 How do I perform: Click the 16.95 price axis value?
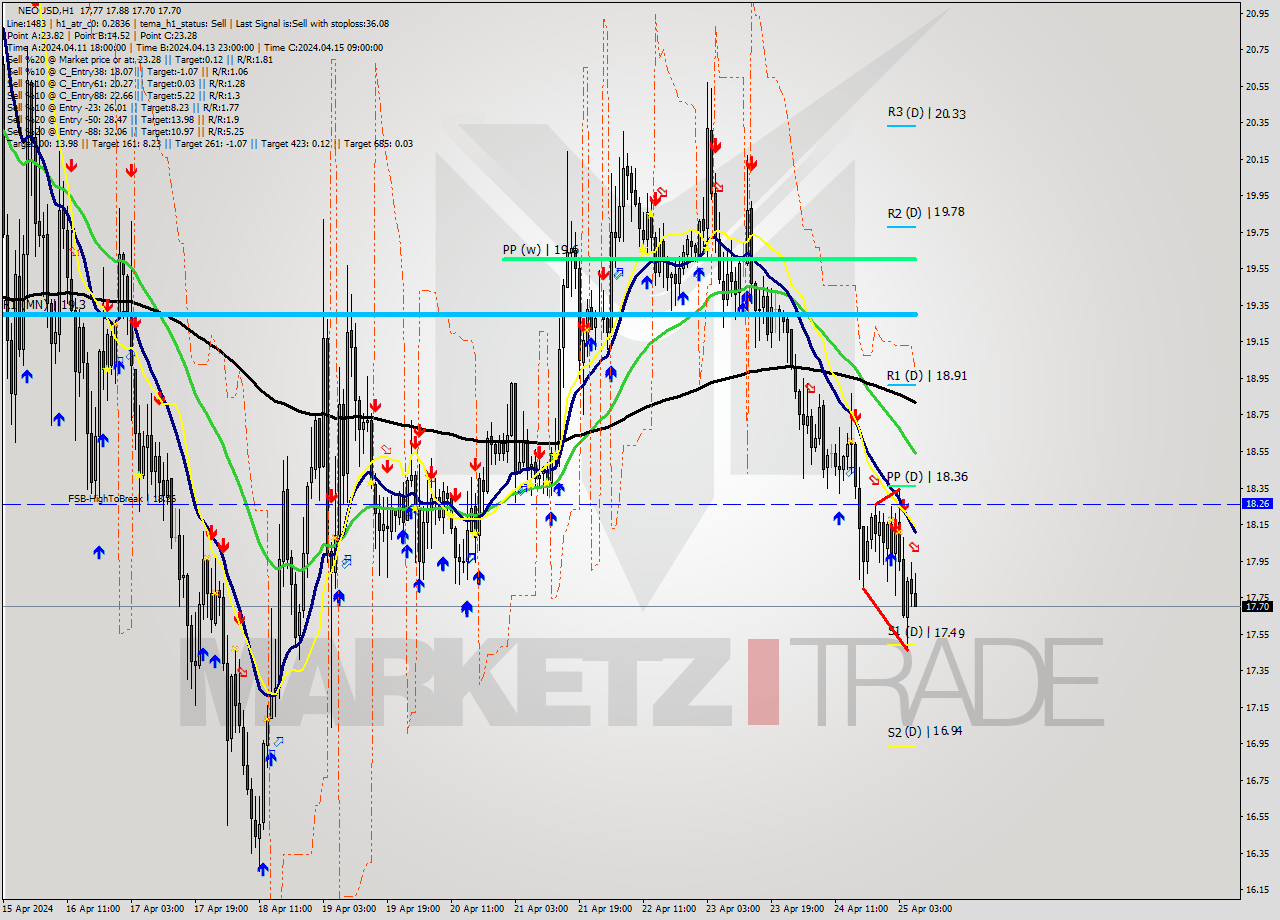1257,743
